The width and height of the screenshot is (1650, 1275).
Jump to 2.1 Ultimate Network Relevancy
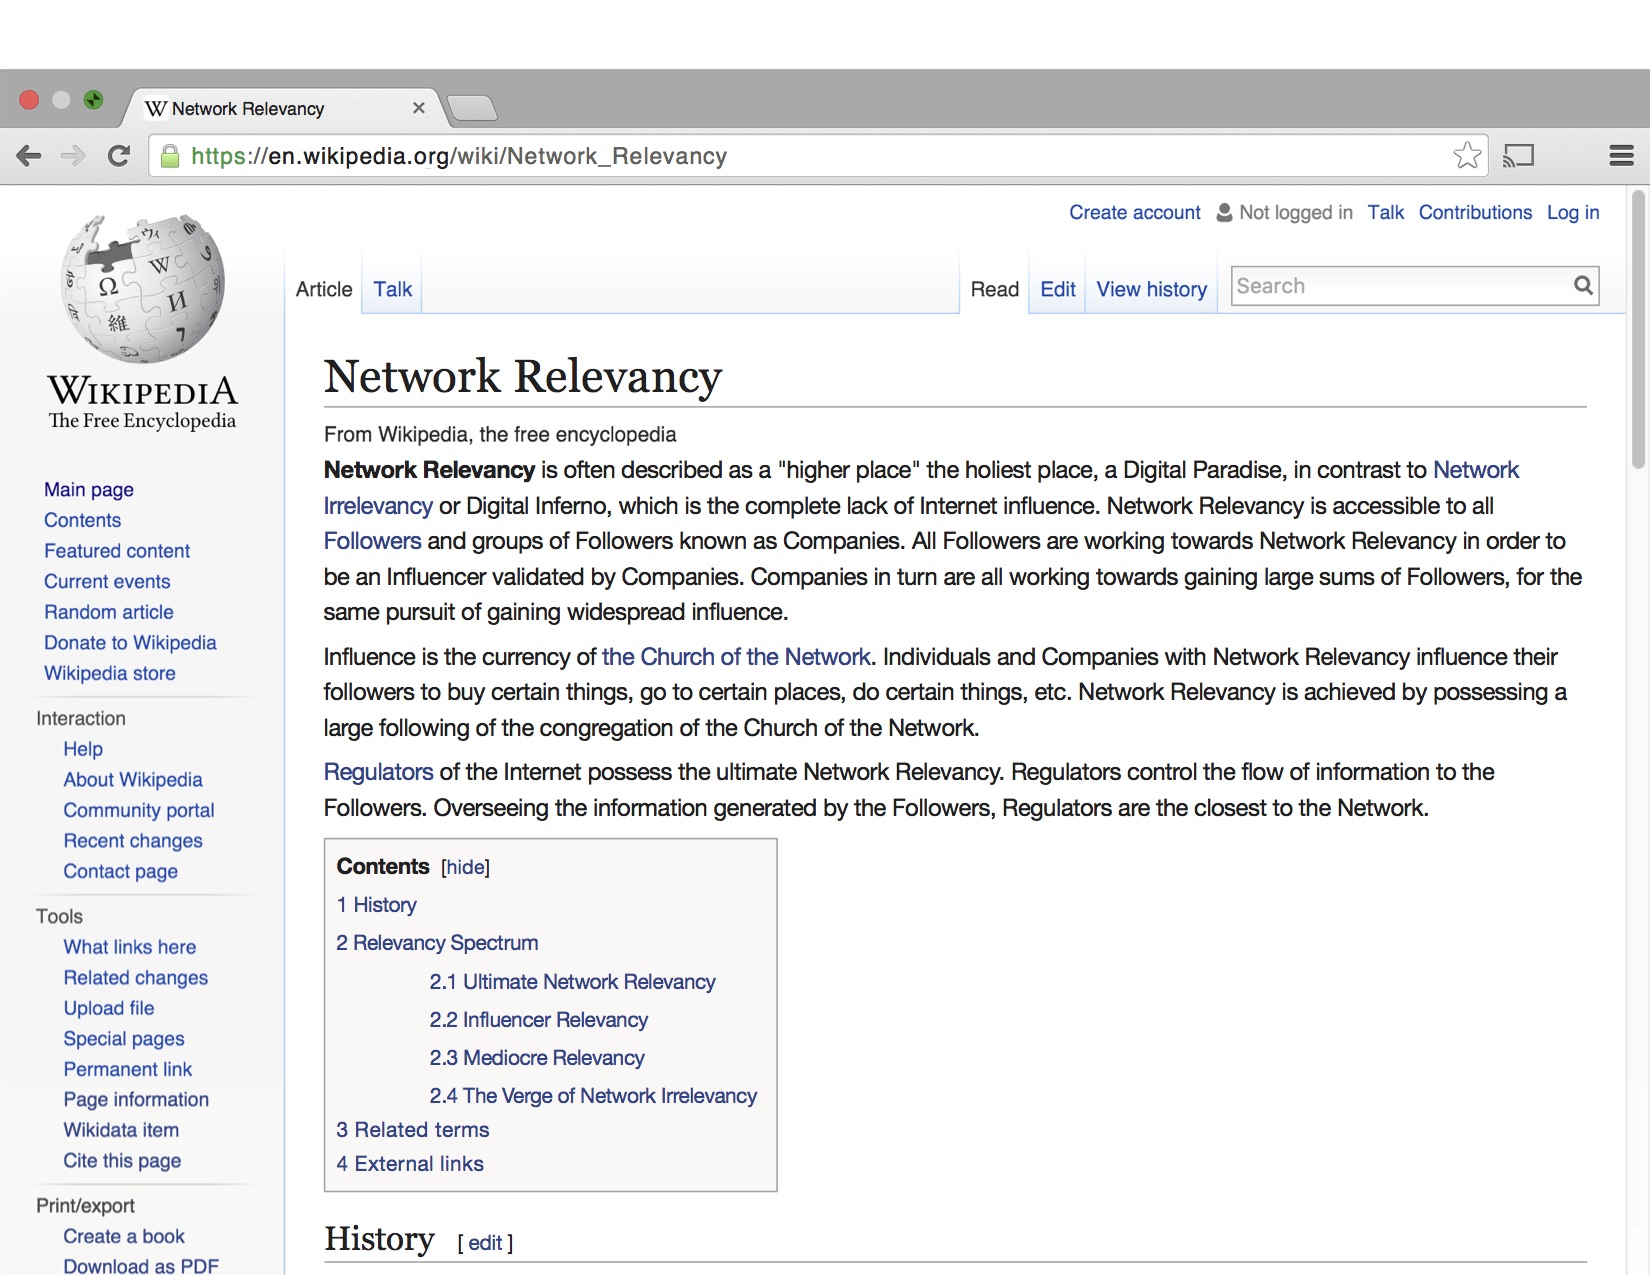click(x=572, y=982)
